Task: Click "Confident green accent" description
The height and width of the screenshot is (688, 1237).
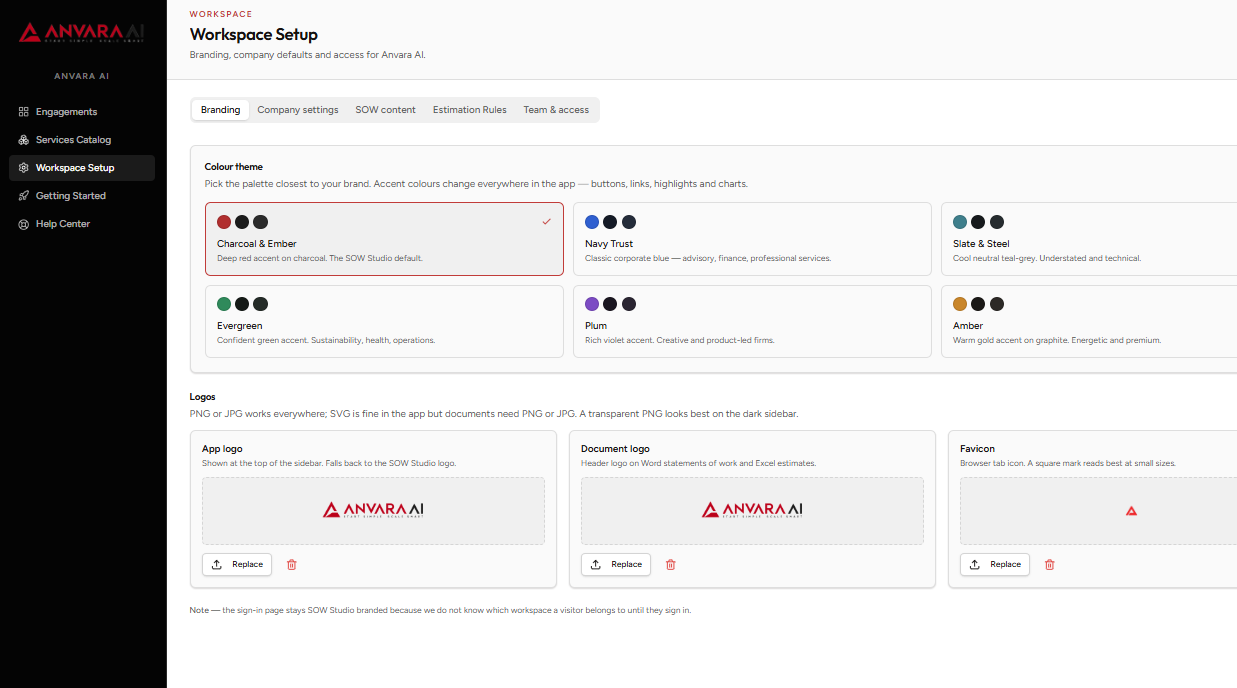Action: (326, 340)
